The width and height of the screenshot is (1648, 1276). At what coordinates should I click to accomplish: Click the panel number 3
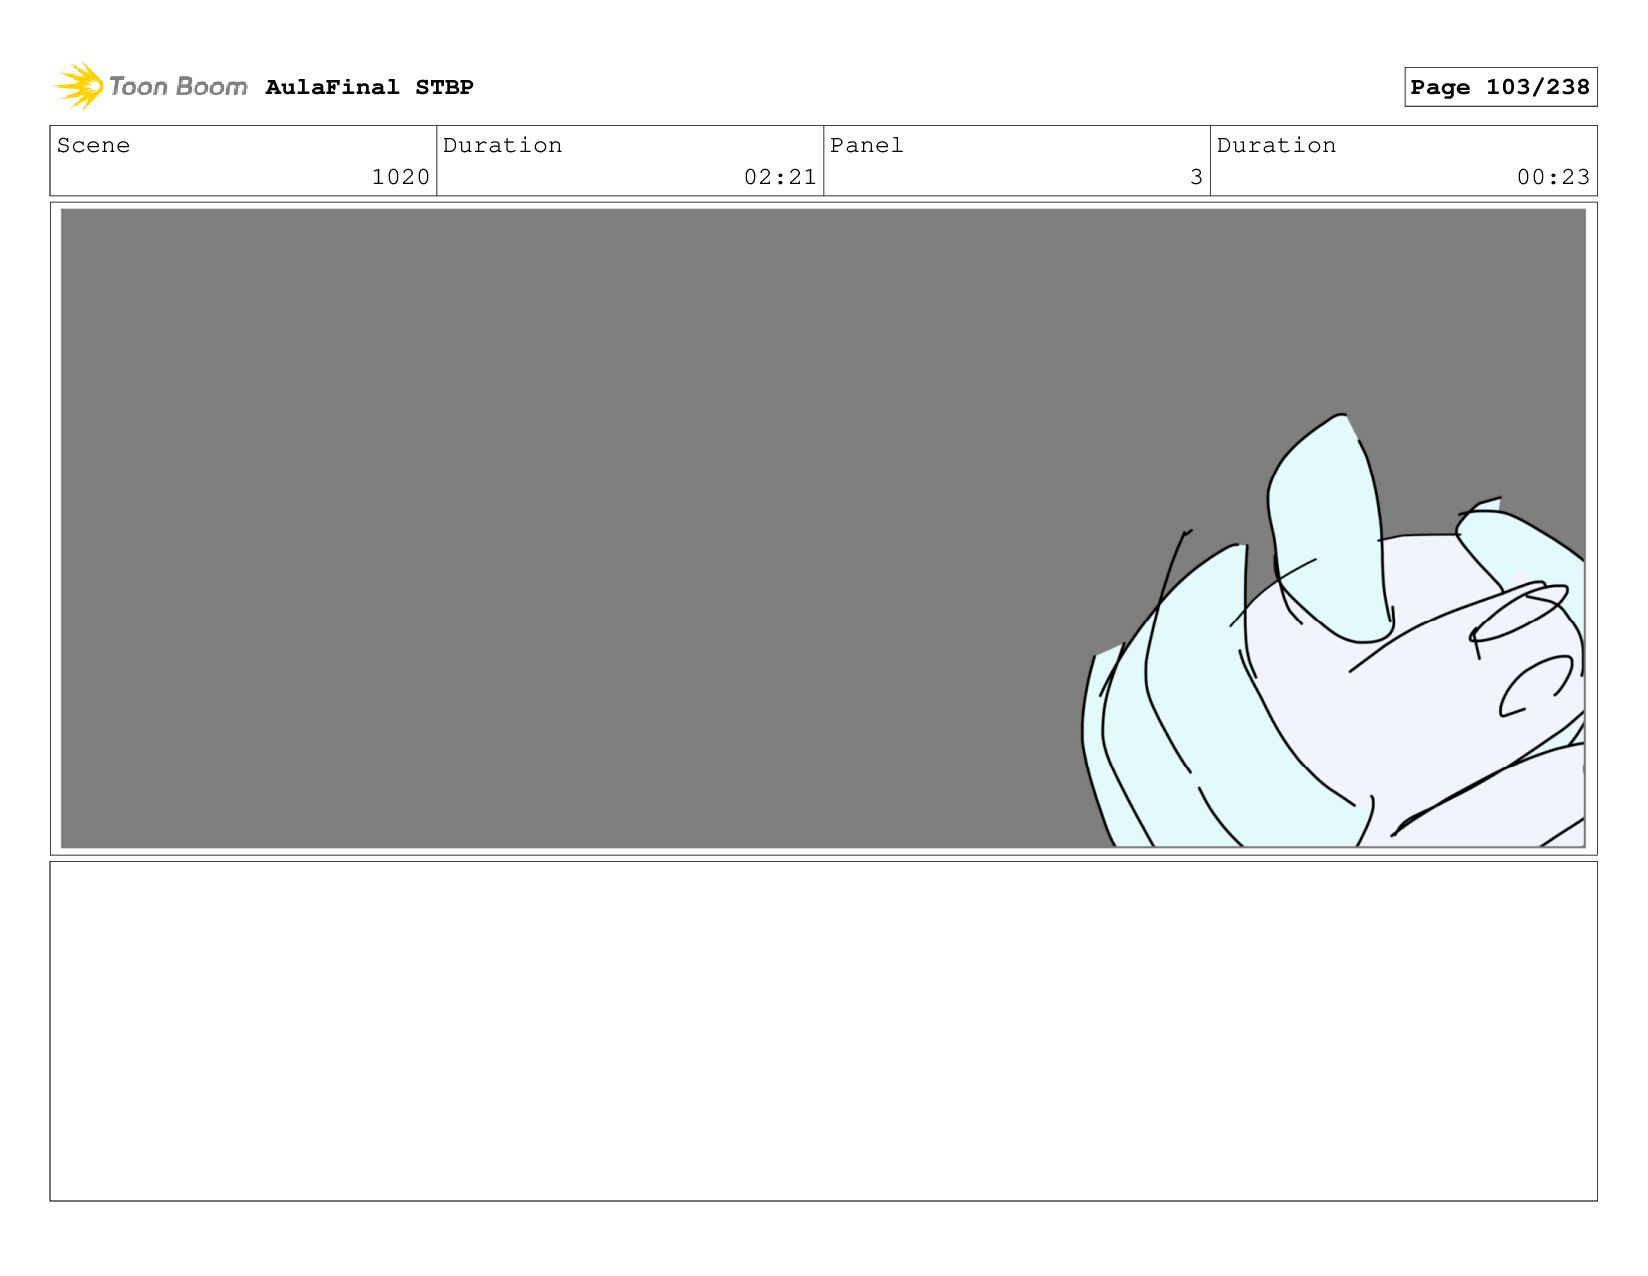point(1196,177)
